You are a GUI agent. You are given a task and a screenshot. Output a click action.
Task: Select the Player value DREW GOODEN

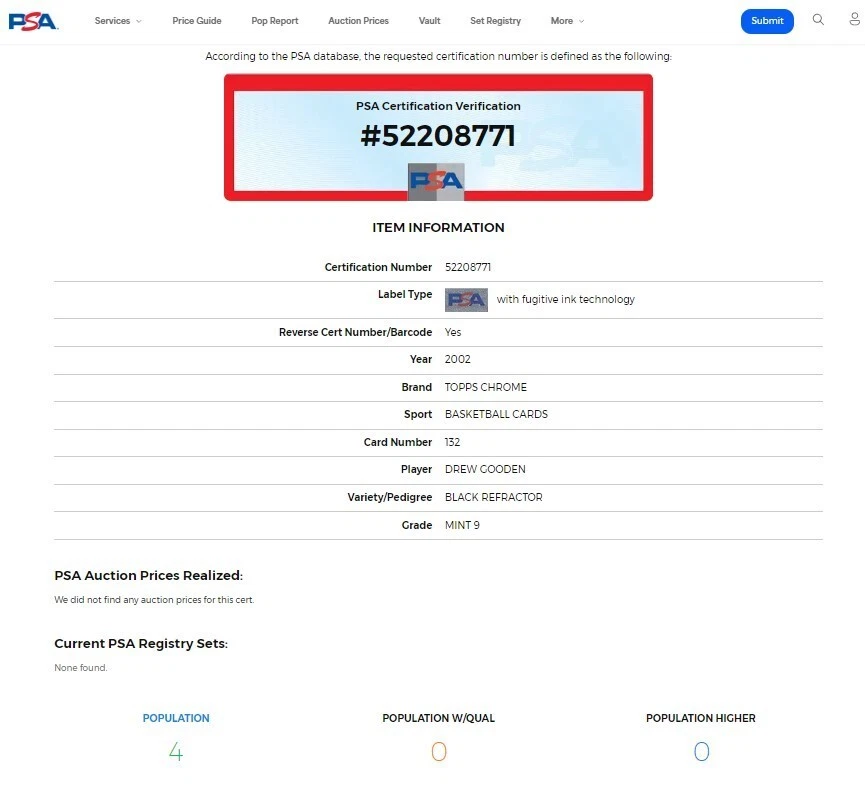(x=485, y=469)
